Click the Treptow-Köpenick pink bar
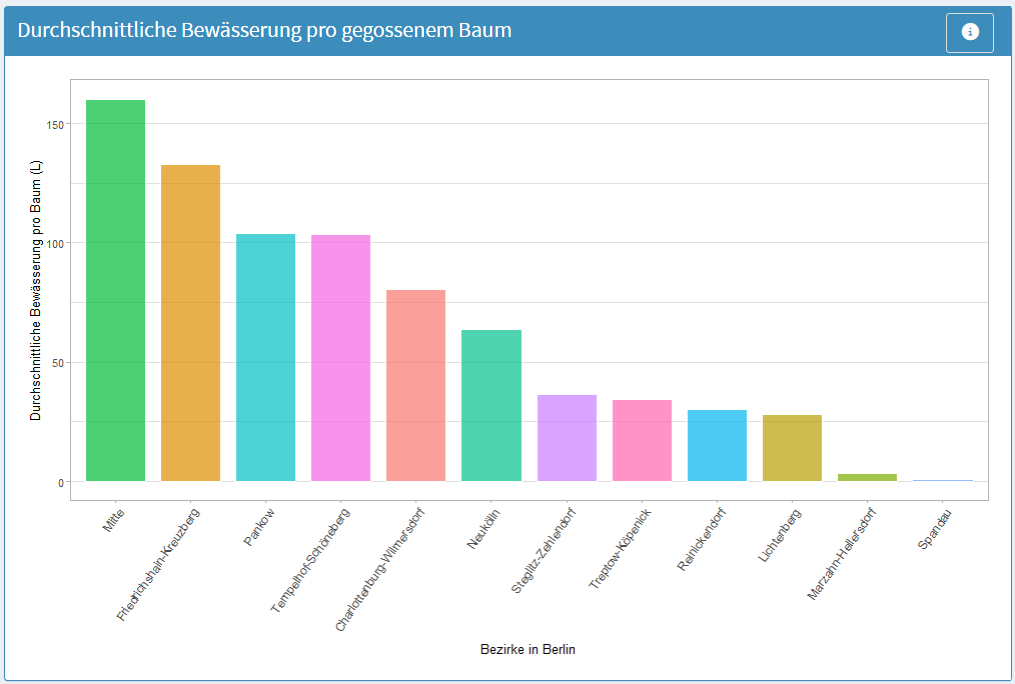The image size is (1015, 684). coord(641,440)
